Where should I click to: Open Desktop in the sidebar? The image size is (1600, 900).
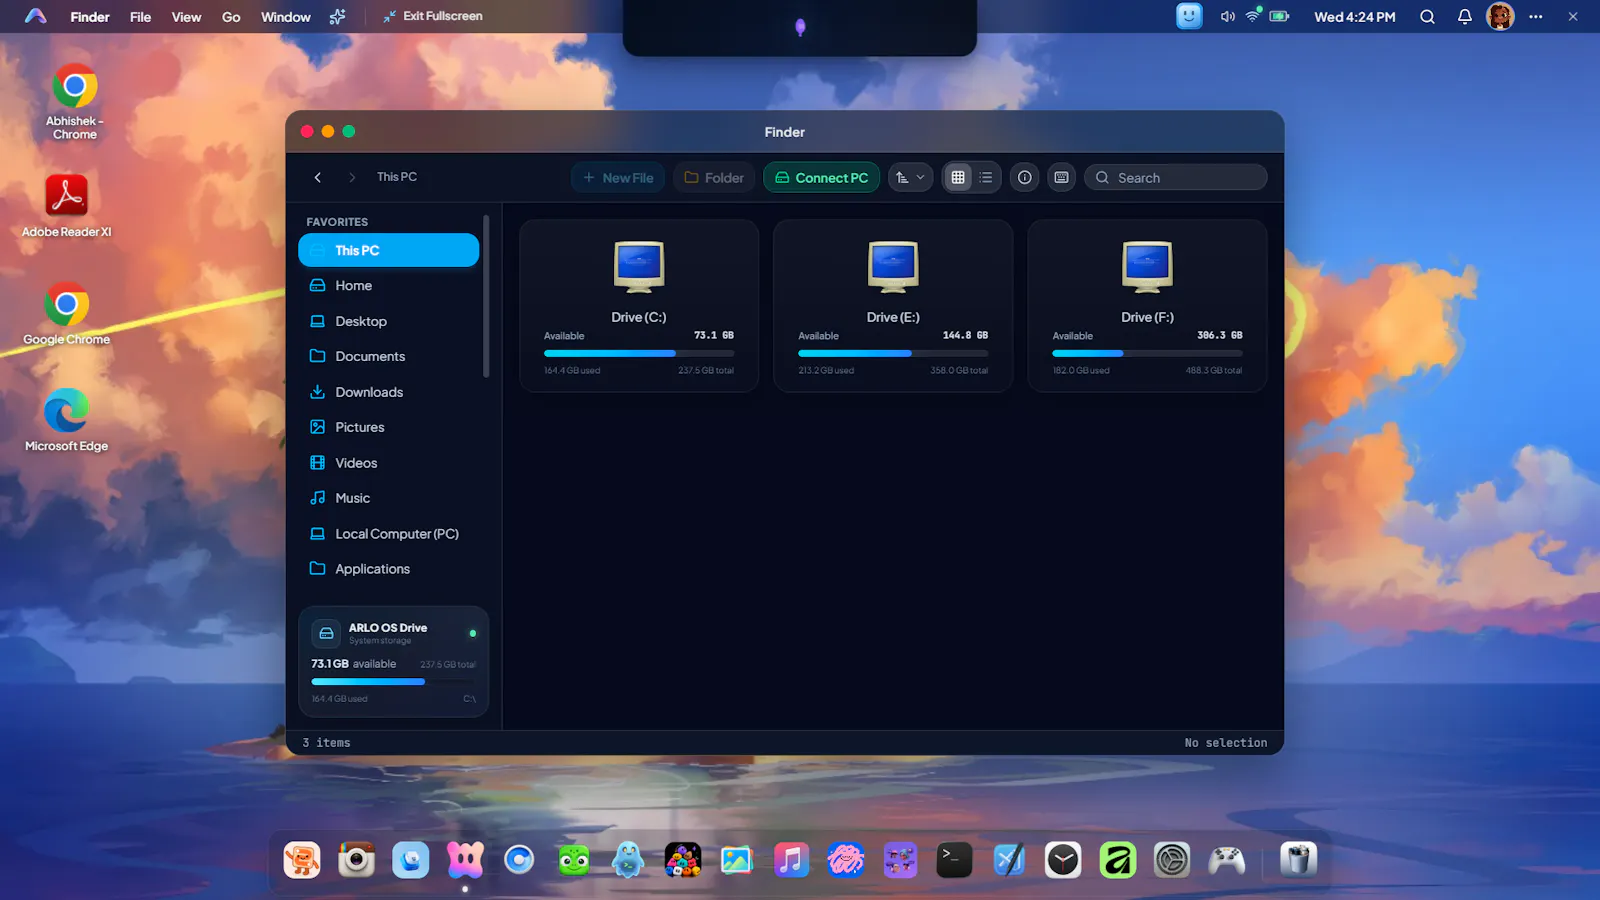(x=389, y=321)
